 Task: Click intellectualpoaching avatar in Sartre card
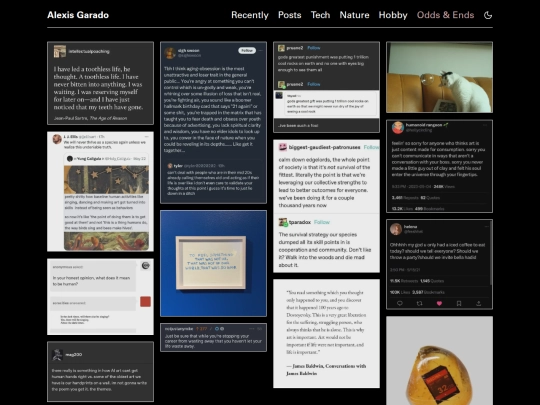[60, 51]
